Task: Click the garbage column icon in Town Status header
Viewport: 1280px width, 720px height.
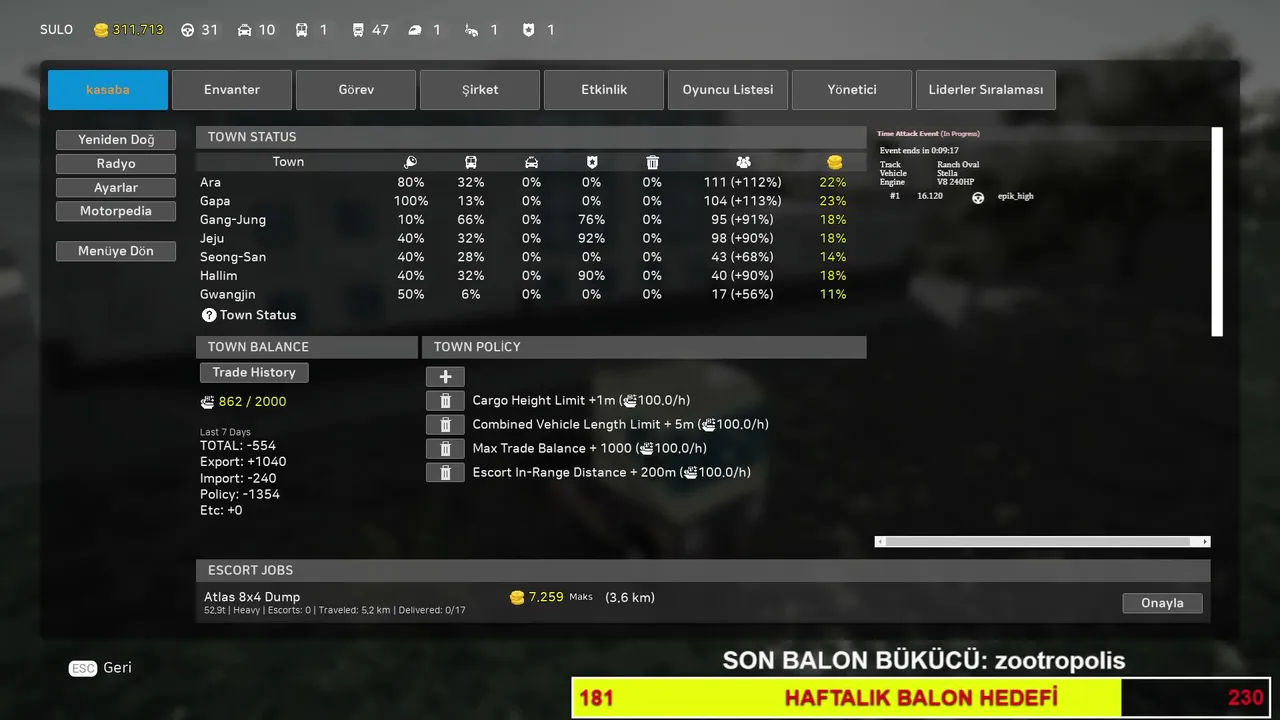Action: click(x=652, y=162)
